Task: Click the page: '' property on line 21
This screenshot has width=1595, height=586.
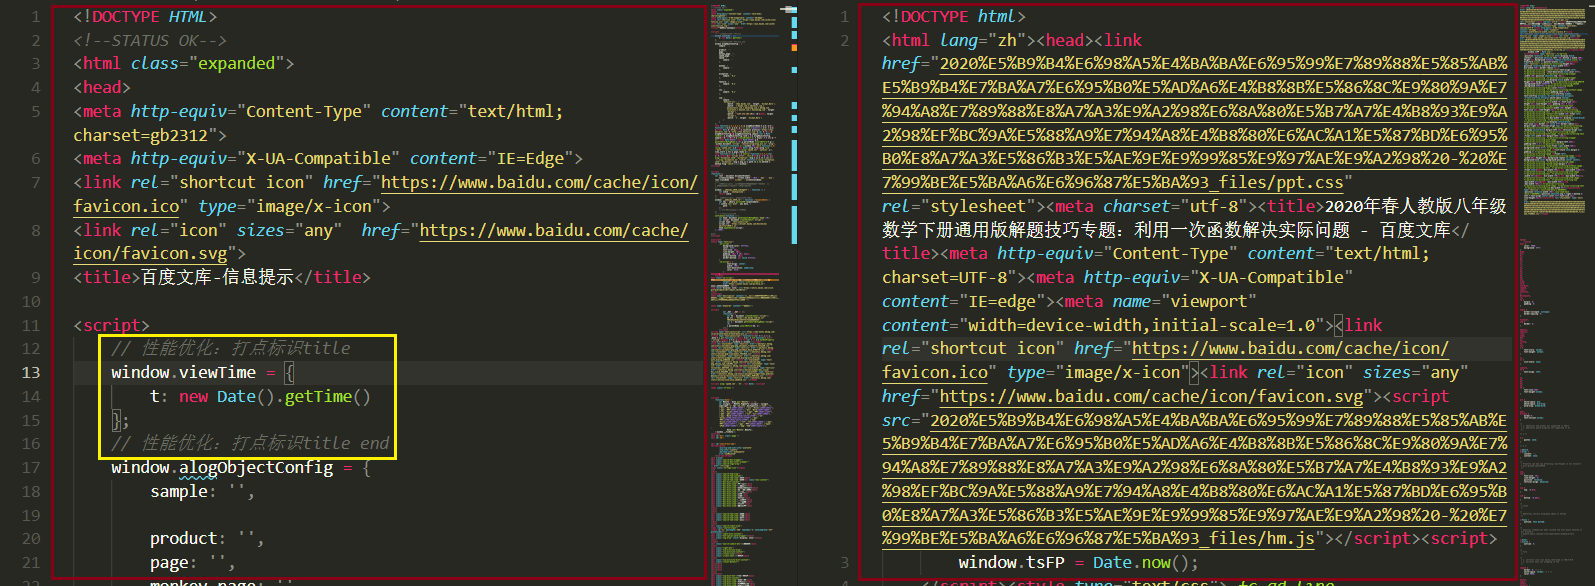Action: point(193,562)
